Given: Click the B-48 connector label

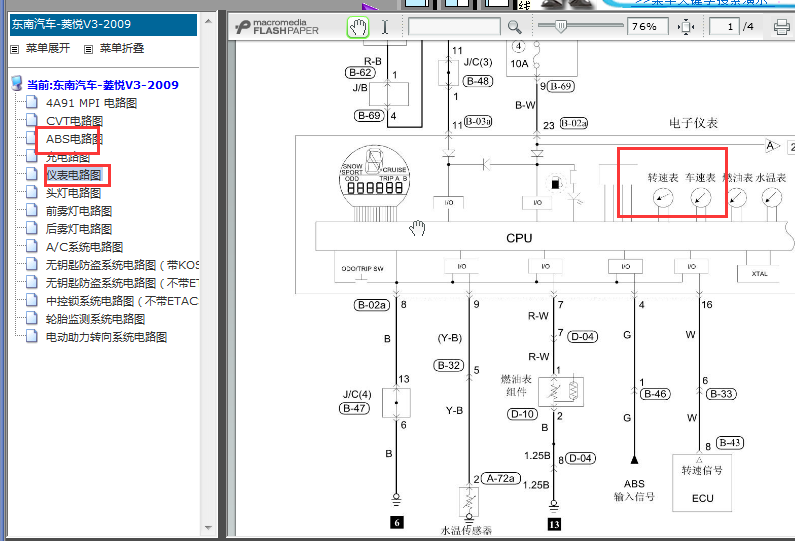Looking at the screenshot, I should tap(478, 81).
